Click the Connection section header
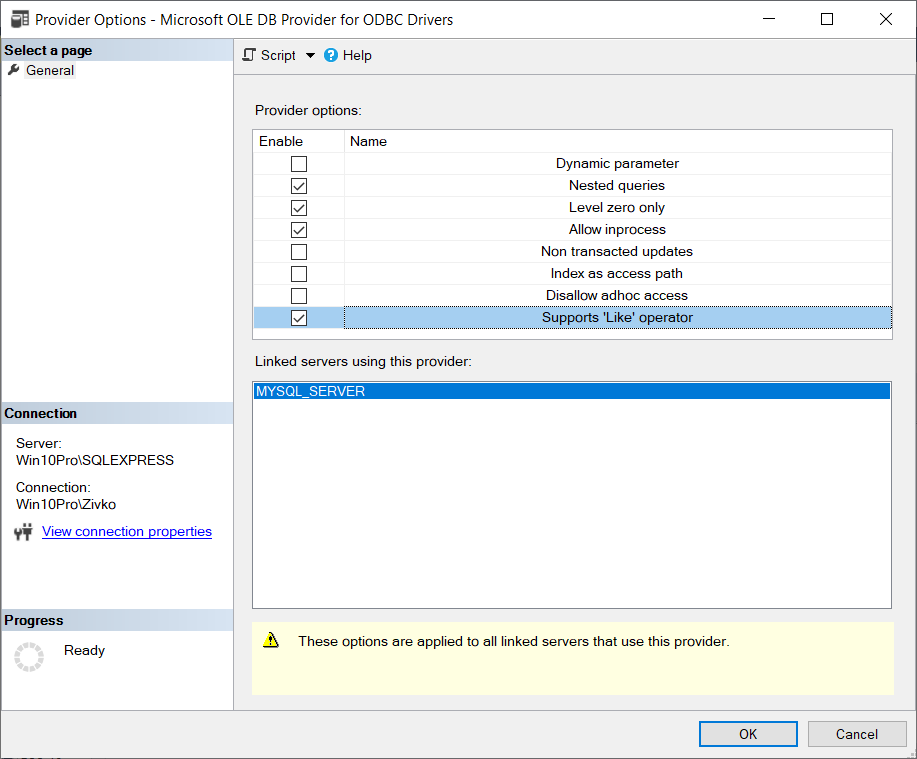Image resolution: width=917 pixels, height=759 pixels. 117,413
